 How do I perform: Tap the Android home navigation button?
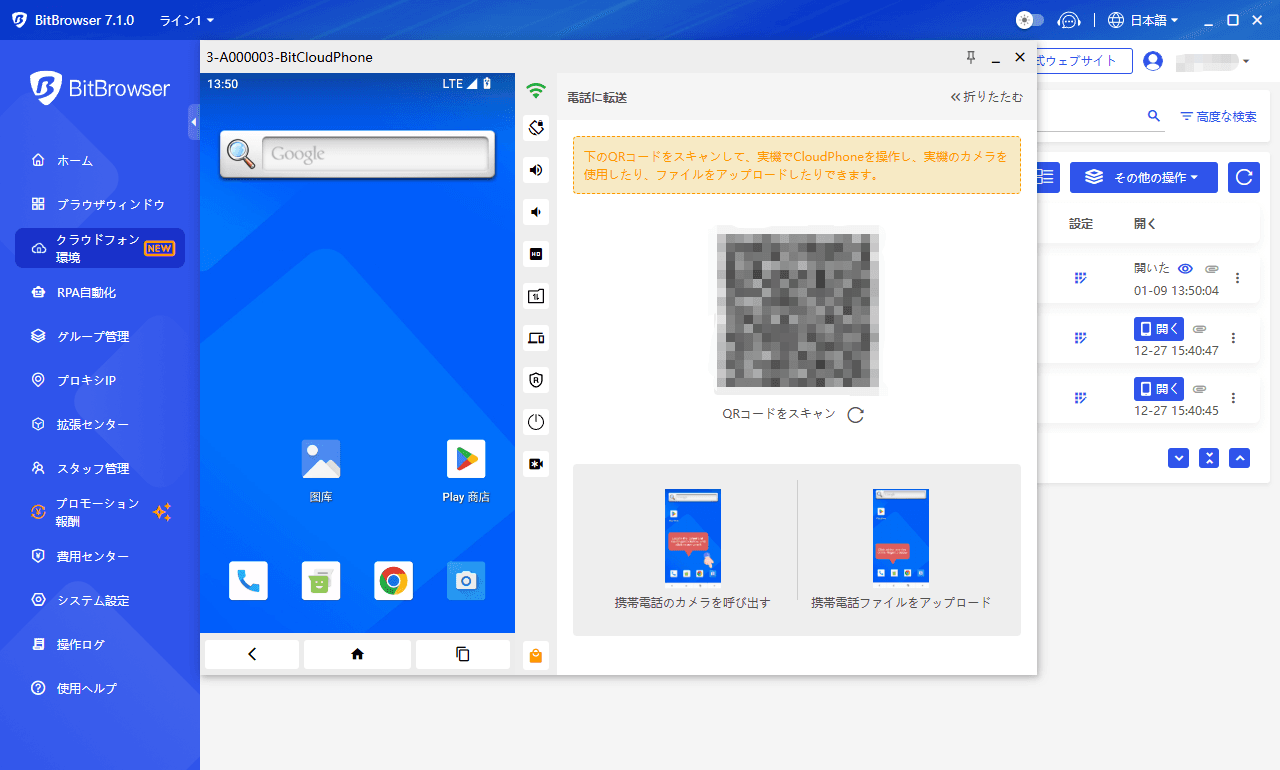point(357,654)
